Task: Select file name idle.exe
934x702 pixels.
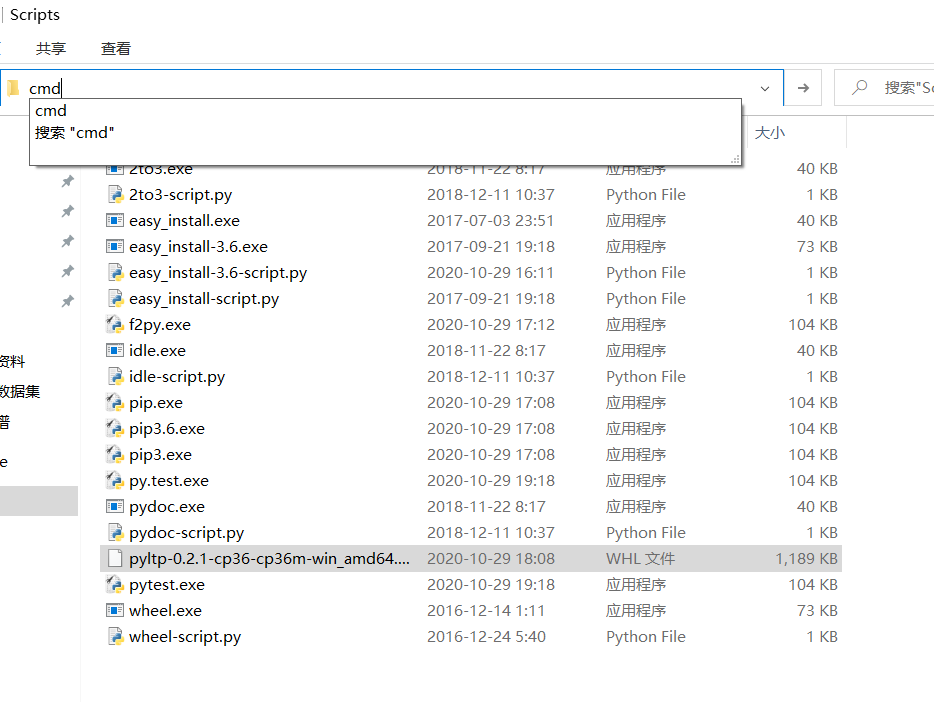Action: click(x=157, y=351)
